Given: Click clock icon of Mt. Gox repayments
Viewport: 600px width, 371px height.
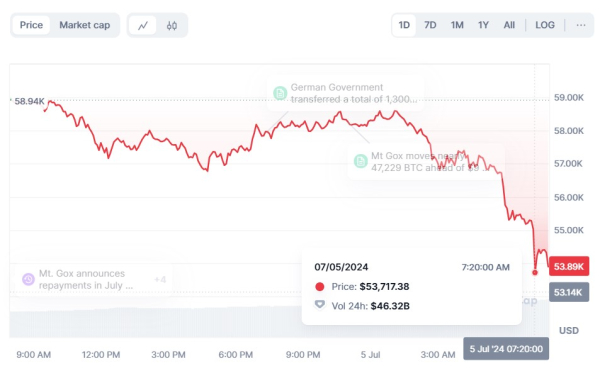Looking at the screenshot, I should point(28,279).
